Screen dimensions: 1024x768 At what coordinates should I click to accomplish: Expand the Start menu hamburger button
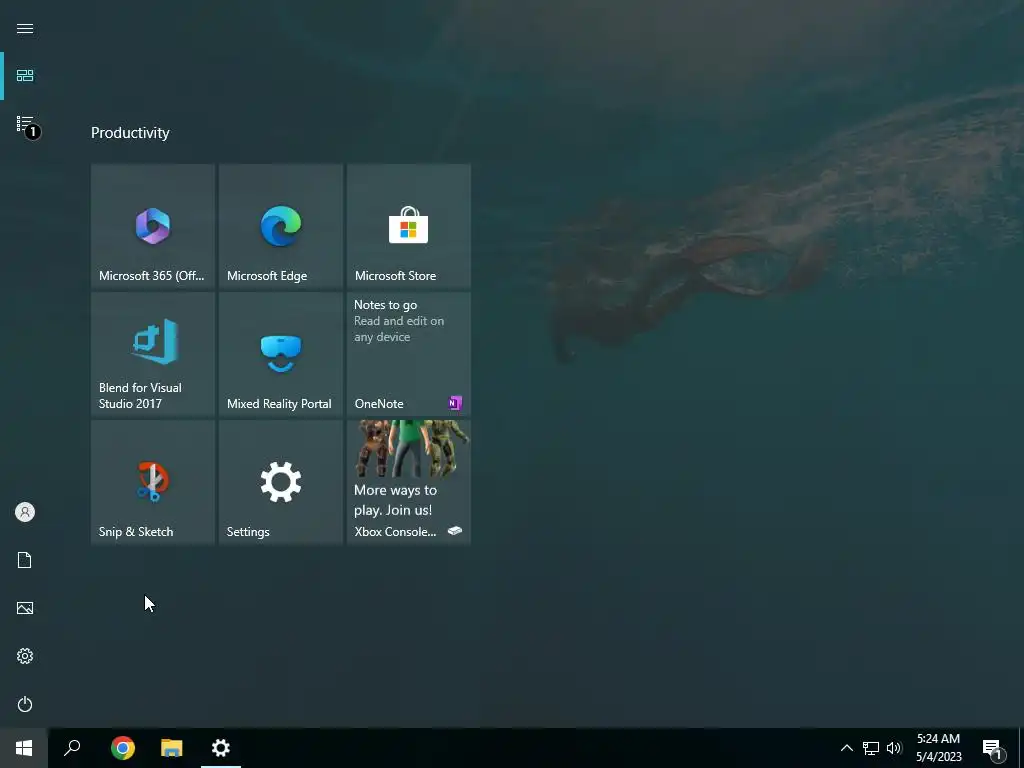coord(25,28)
